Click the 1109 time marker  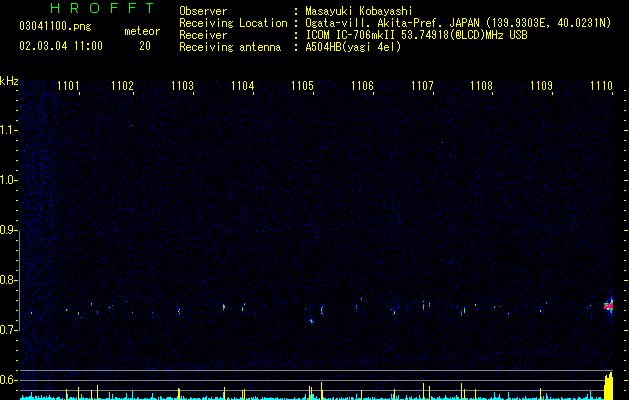541,86
